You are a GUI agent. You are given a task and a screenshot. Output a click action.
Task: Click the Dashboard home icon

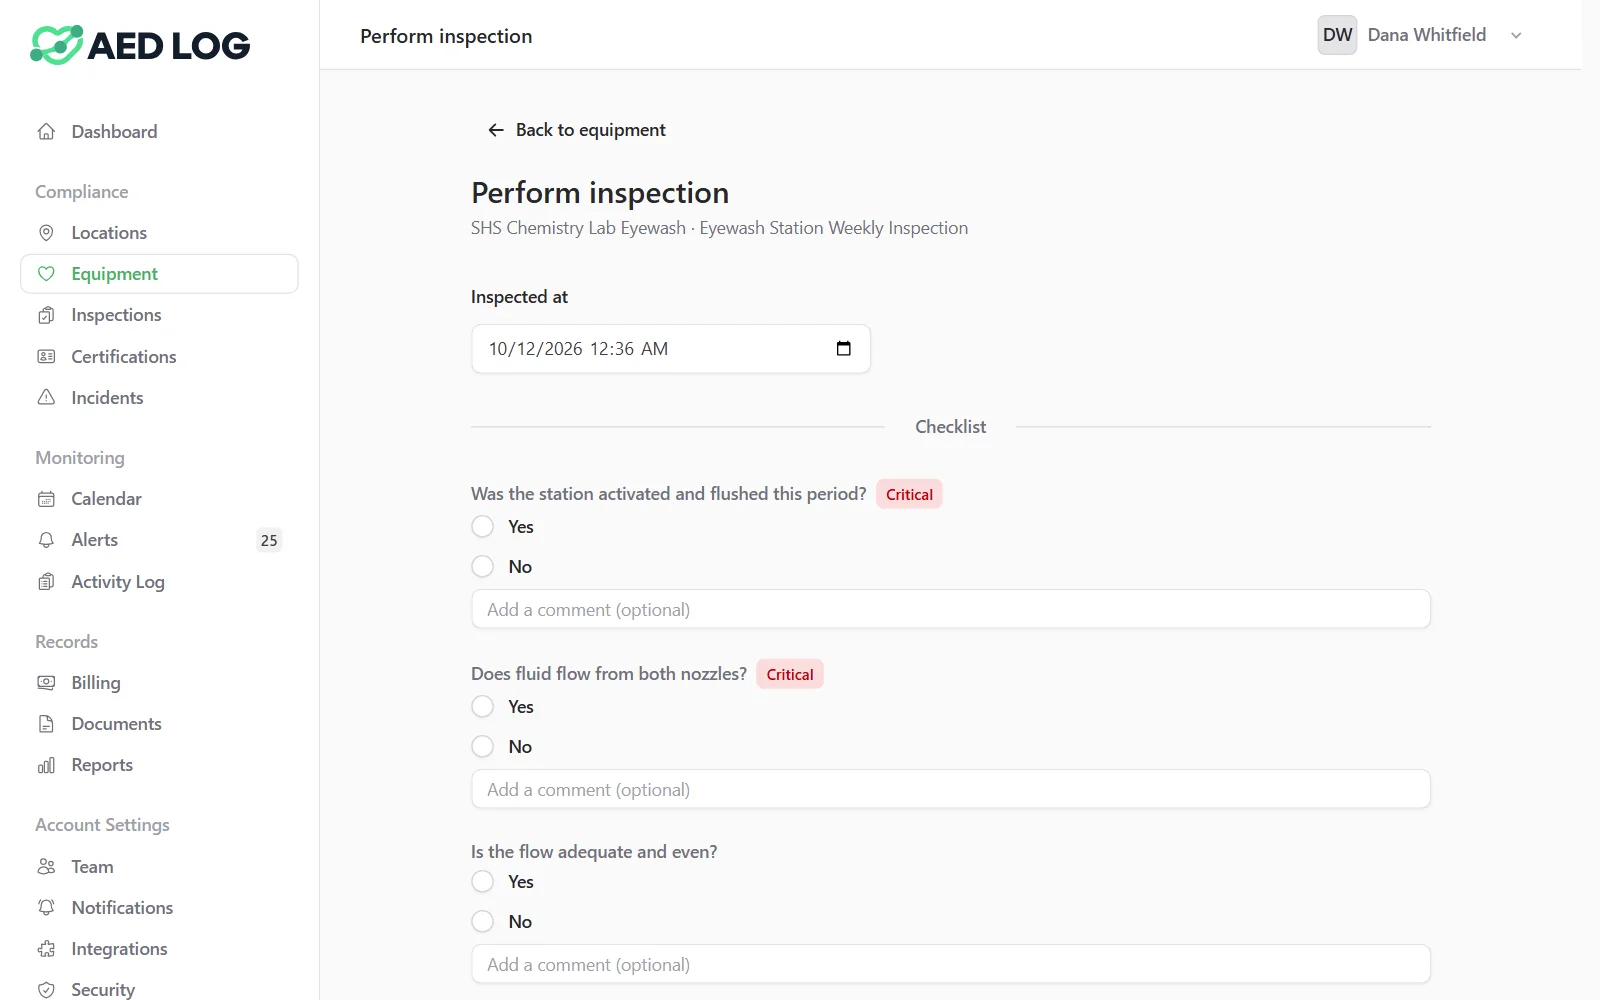[x=46, y=132]
